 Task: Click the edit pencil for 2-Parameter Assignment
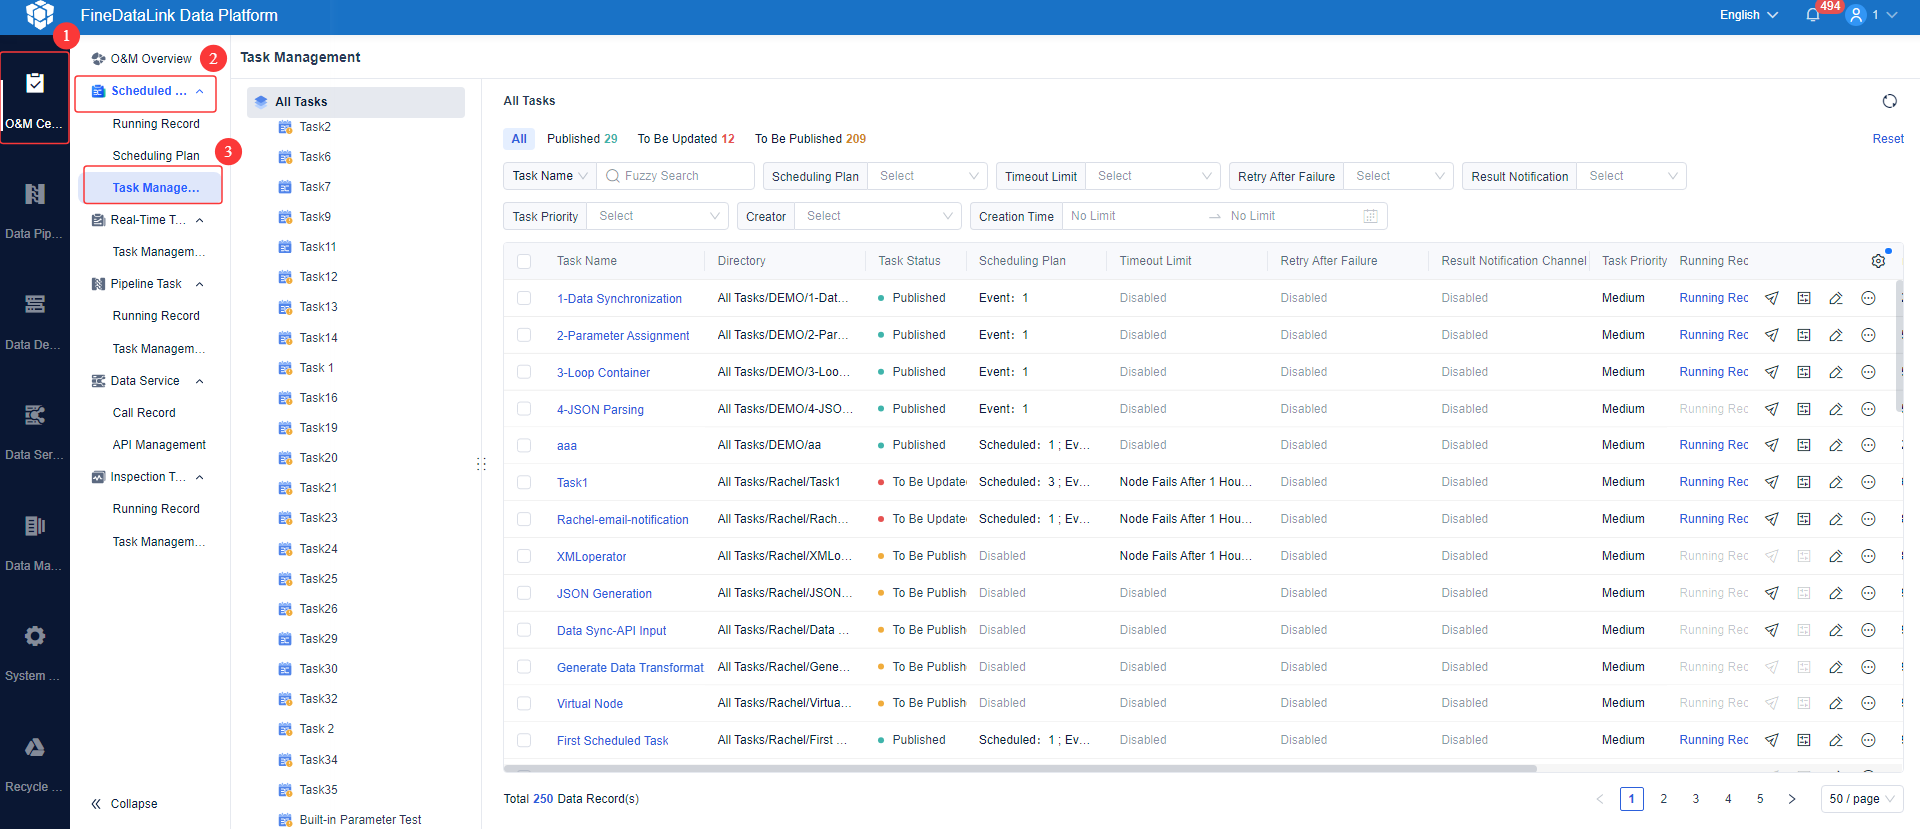coord(1836,335)
